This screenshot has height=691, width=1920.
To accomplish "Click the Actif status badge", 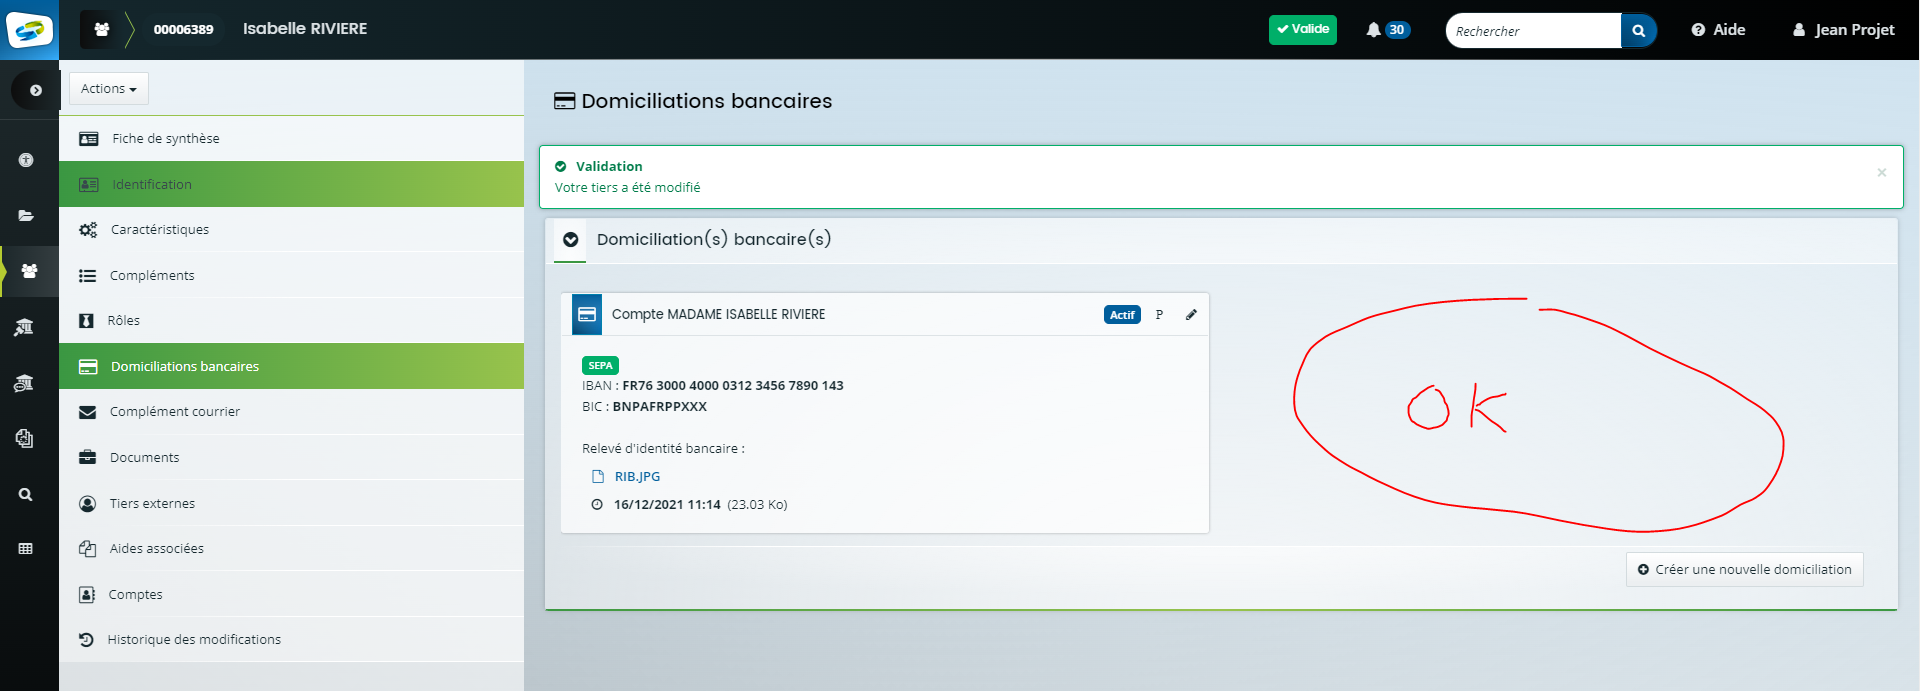I will click(x=1122, y=315).
